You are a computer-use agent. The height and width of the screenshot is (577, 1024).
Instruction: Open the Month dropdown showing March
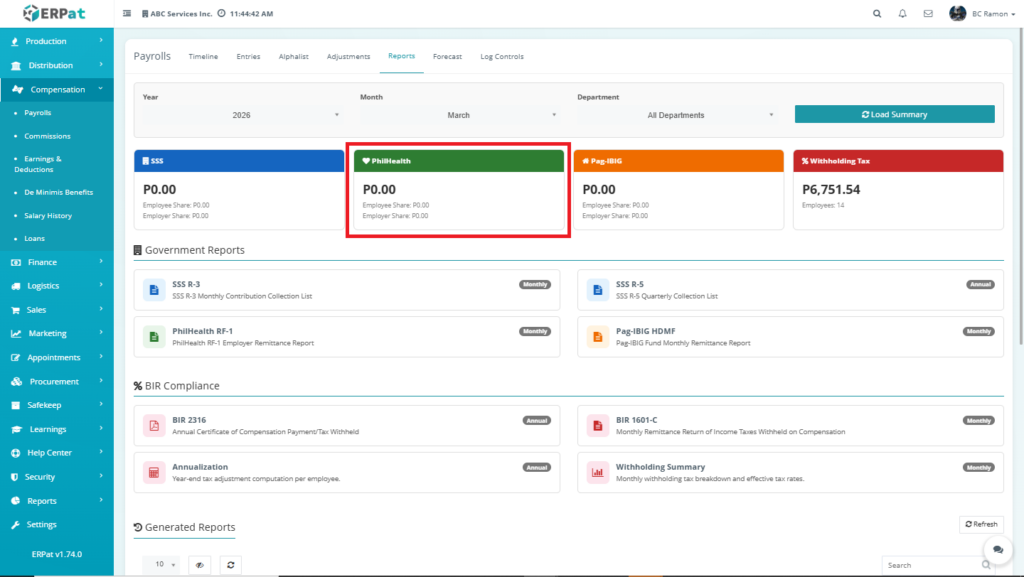(458, 115)
